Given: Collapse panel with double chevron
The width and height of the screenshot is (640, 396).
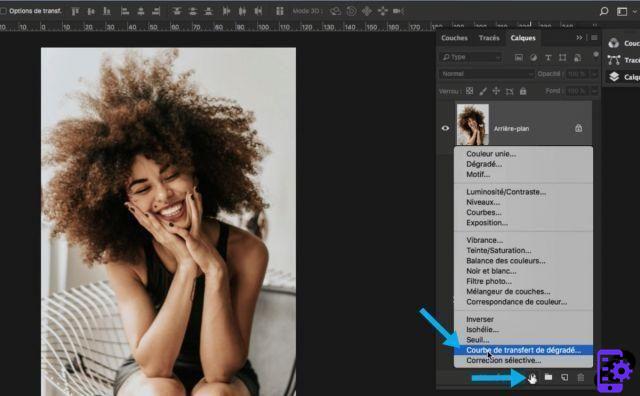Looking at the screenshot, I should tap(579, 38).
